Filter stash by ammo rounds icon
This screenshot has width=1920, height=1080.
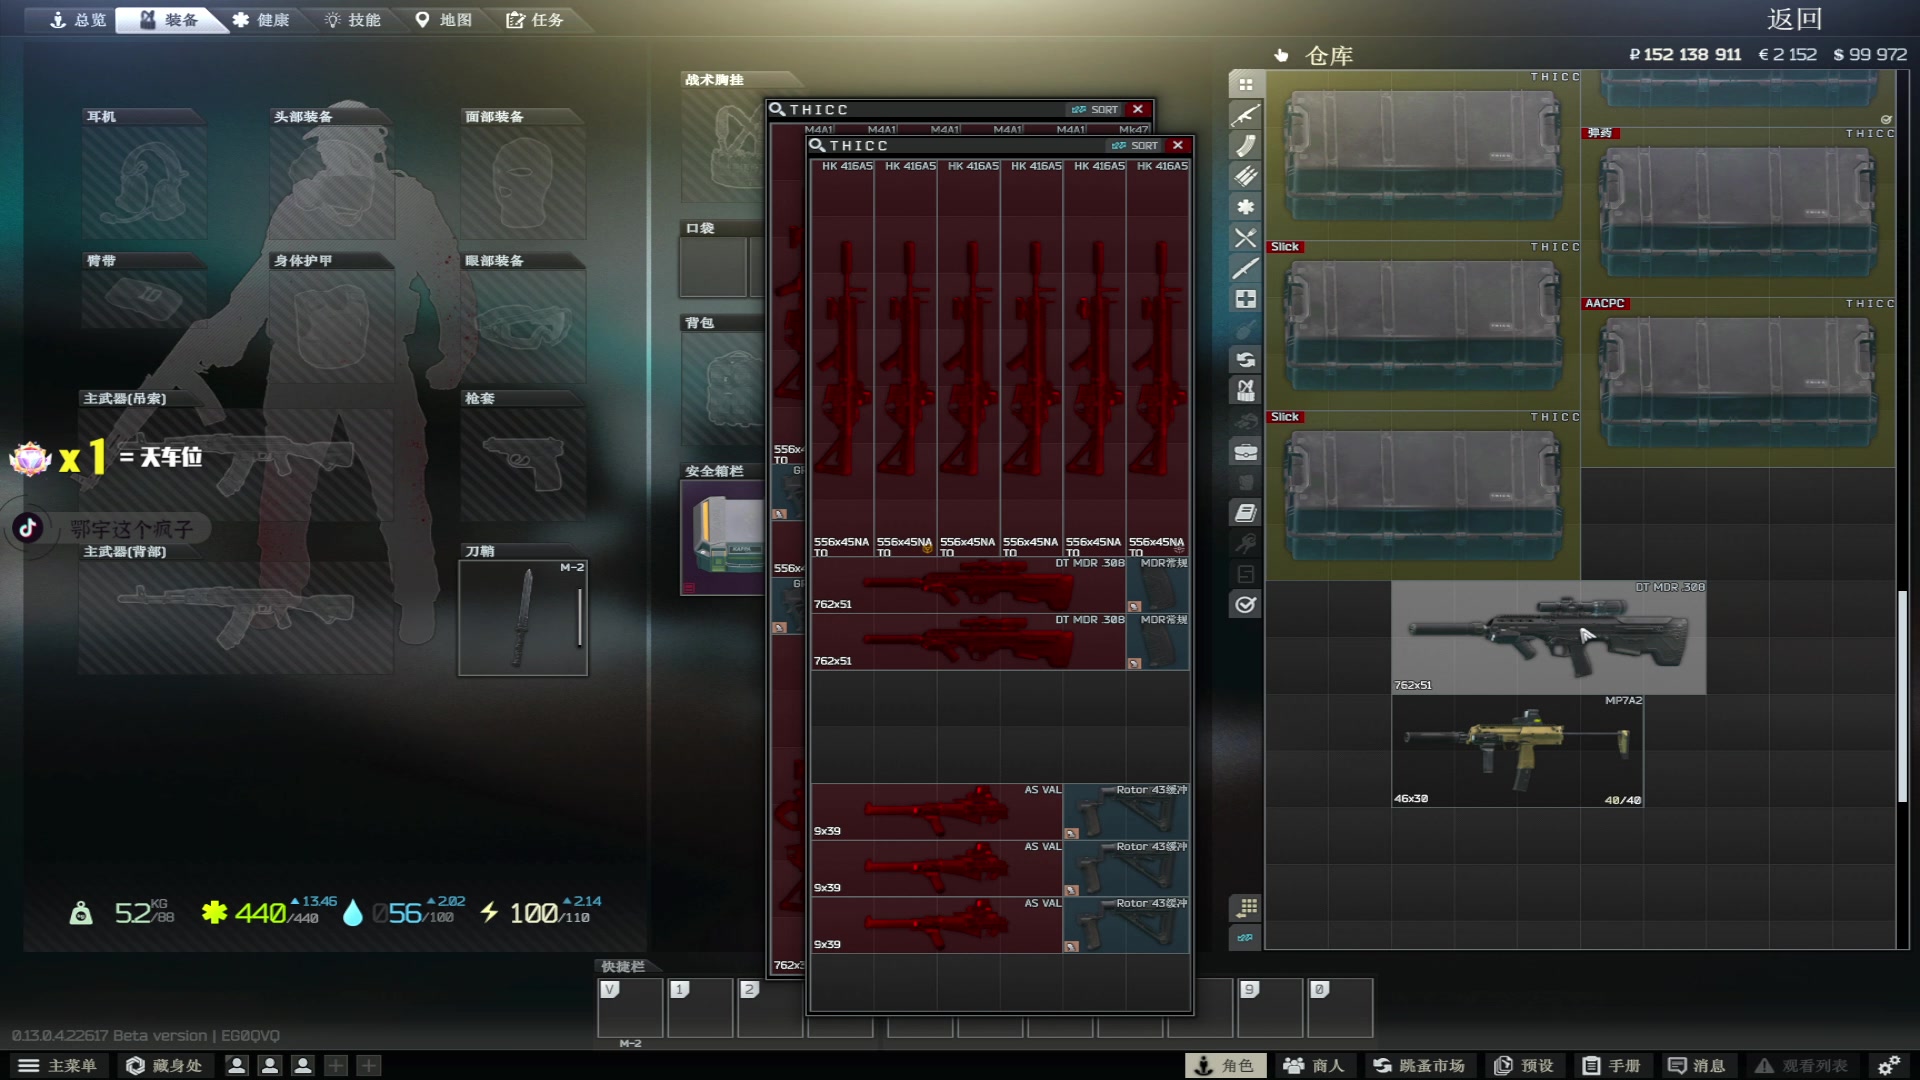click(x=1245, y=177)
